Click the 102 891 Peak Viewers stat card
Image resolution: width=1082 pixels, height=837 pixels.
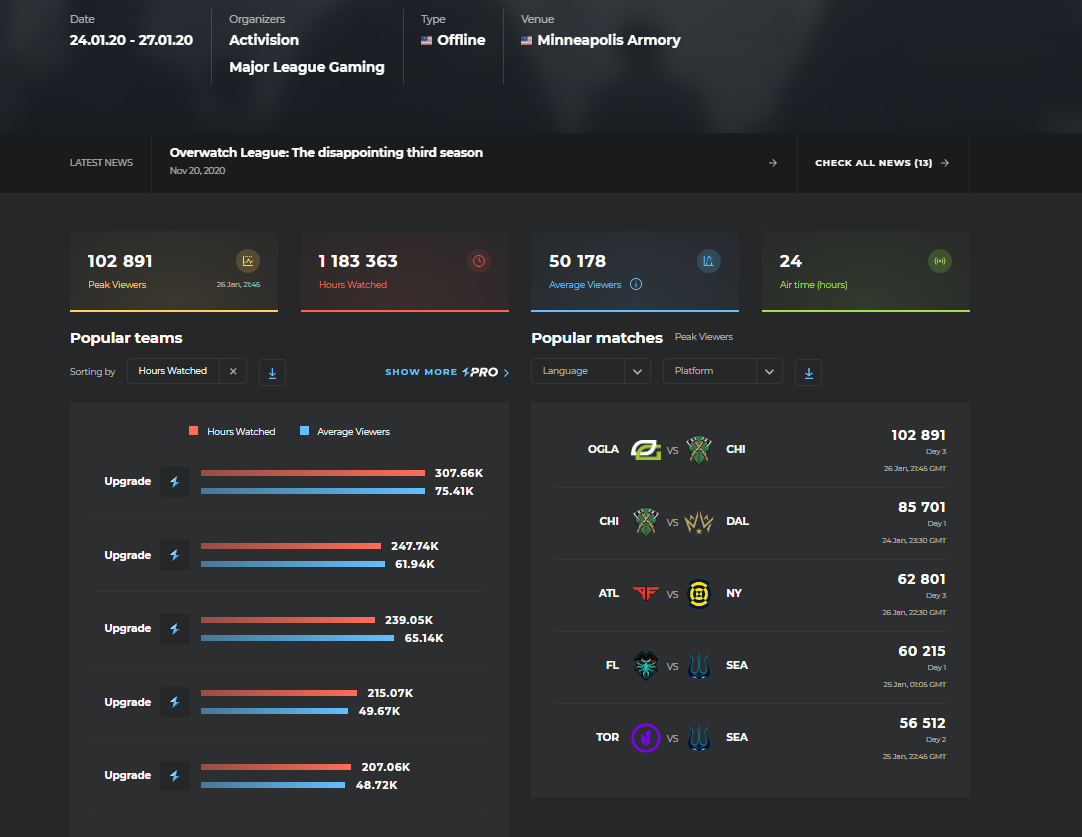coord(174,271)
